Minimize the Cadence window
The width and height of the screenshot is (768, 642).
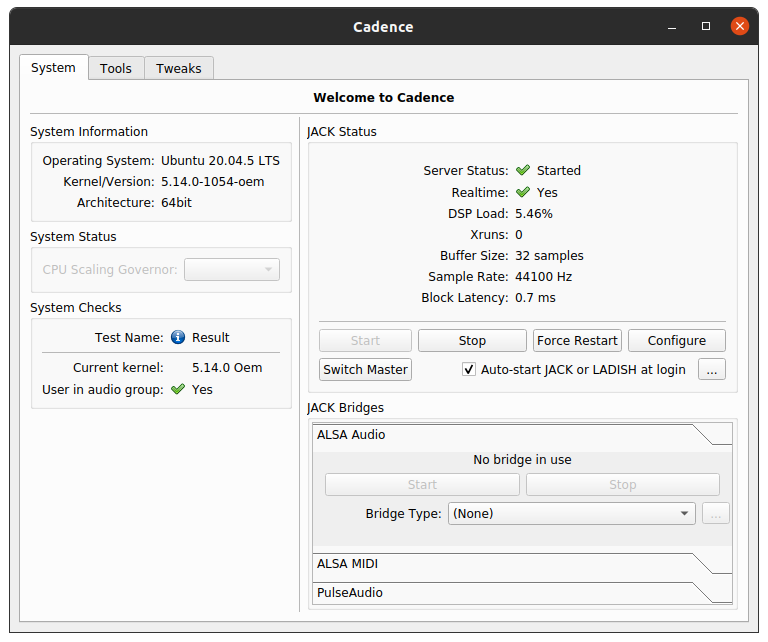tap(672, 27)
